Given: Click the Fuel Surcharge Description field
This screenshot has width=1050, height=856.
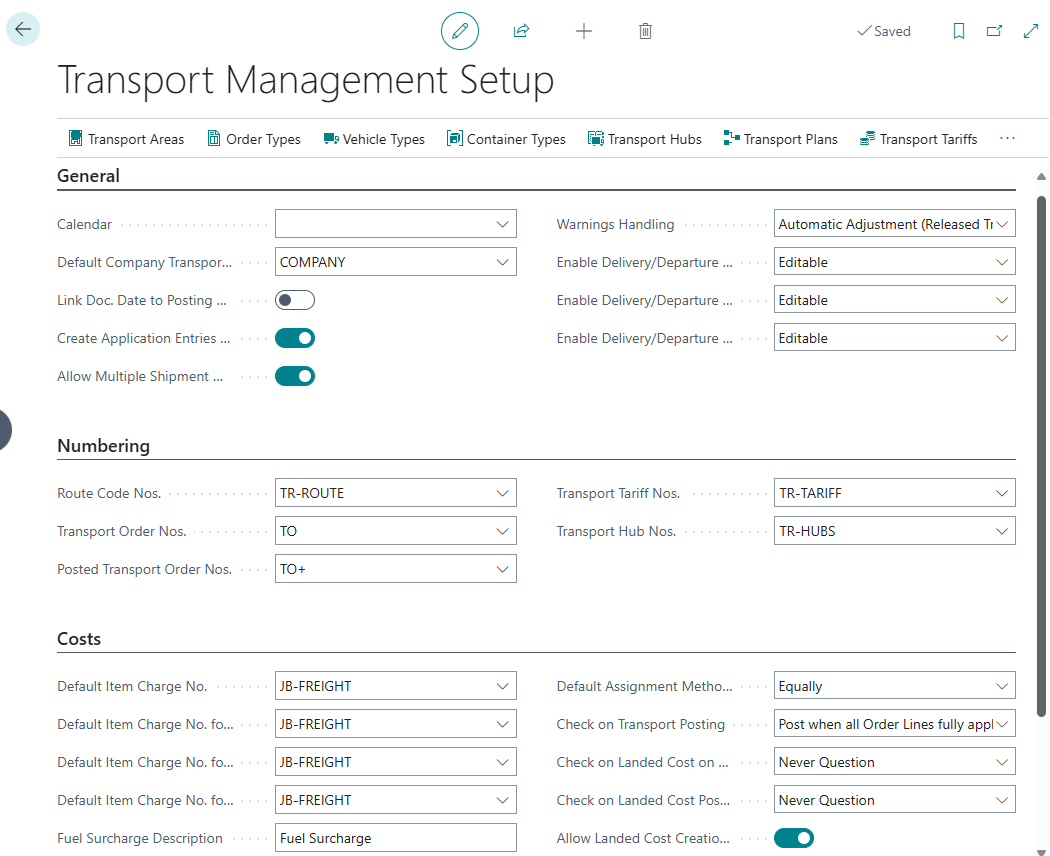Looking at the screenshot, I should tap(395, 838).
